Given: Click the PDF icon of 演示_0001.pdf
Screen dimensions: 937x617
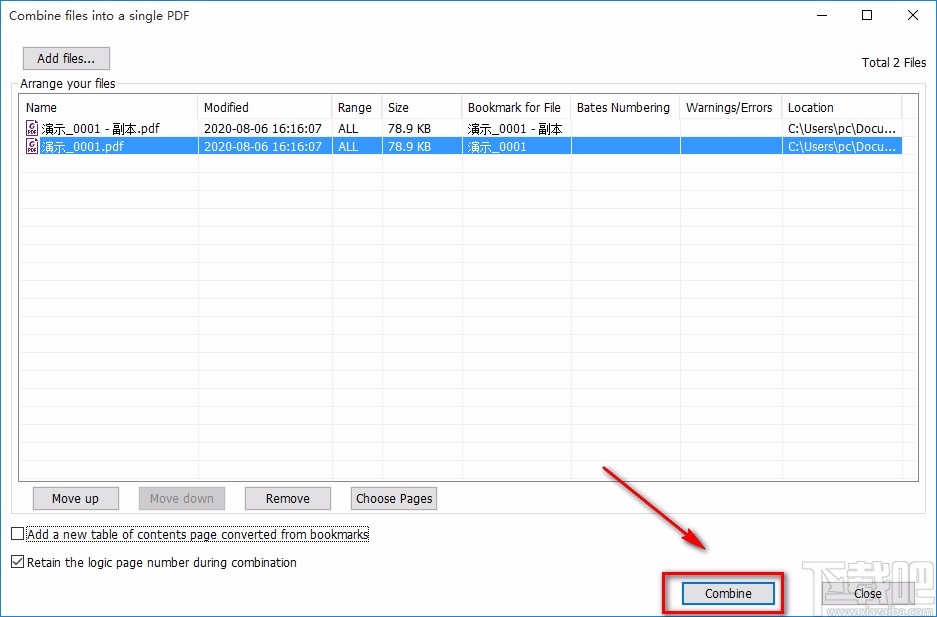Looking at the screenshot, I should pos(32,146).
